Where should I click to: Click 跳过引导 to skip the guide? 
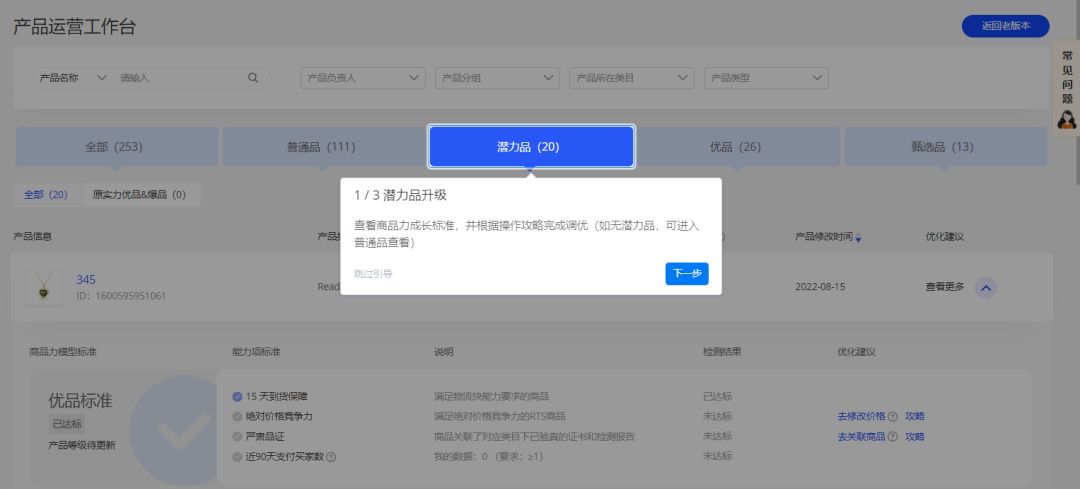tap(373, 273)
